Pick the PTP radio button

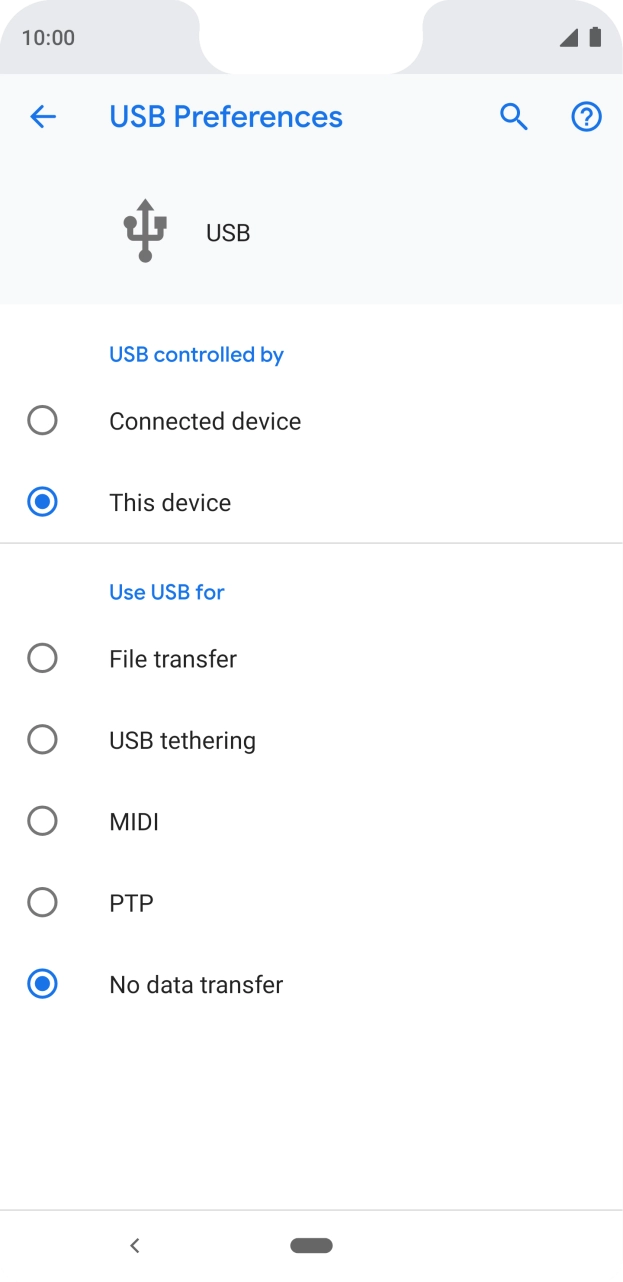click(x=42, y=903)
